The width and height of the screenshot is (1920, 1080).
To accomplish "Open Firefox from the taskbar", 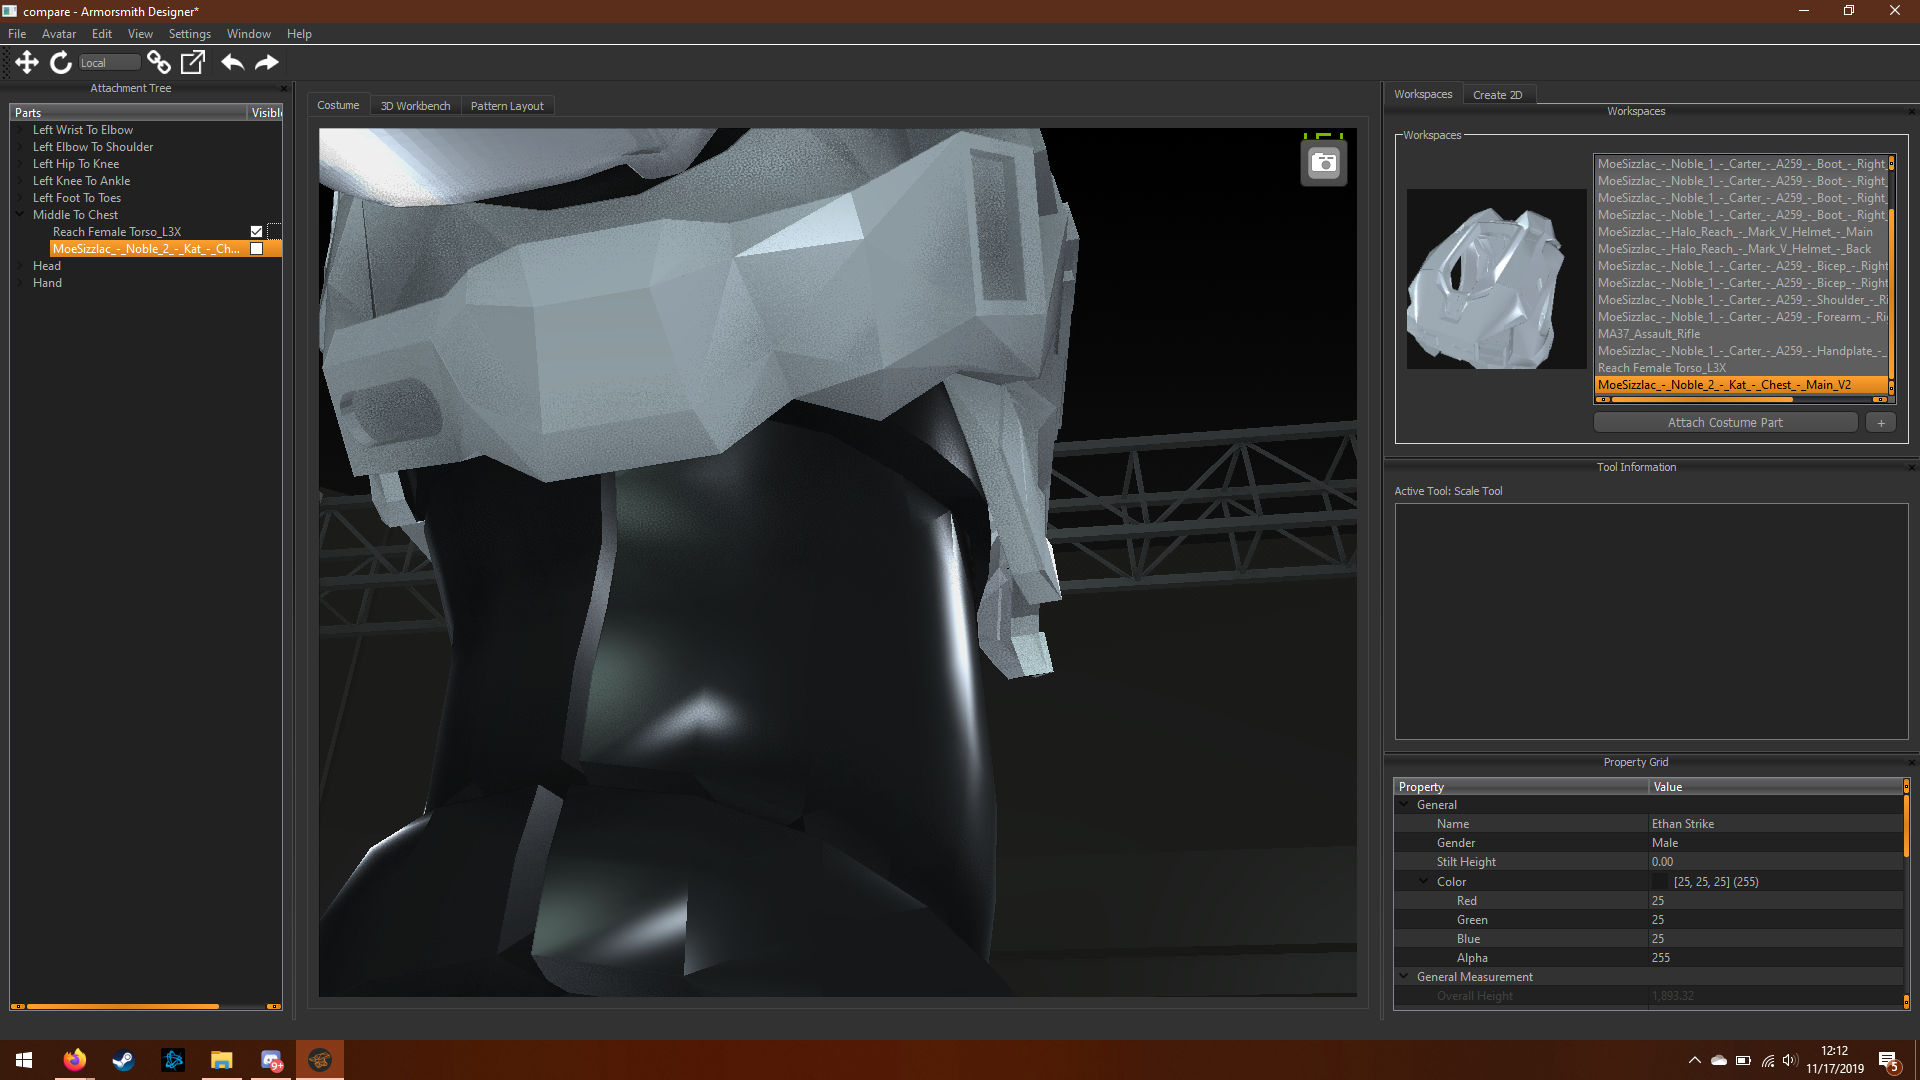I will click(x=74, y=1060).
